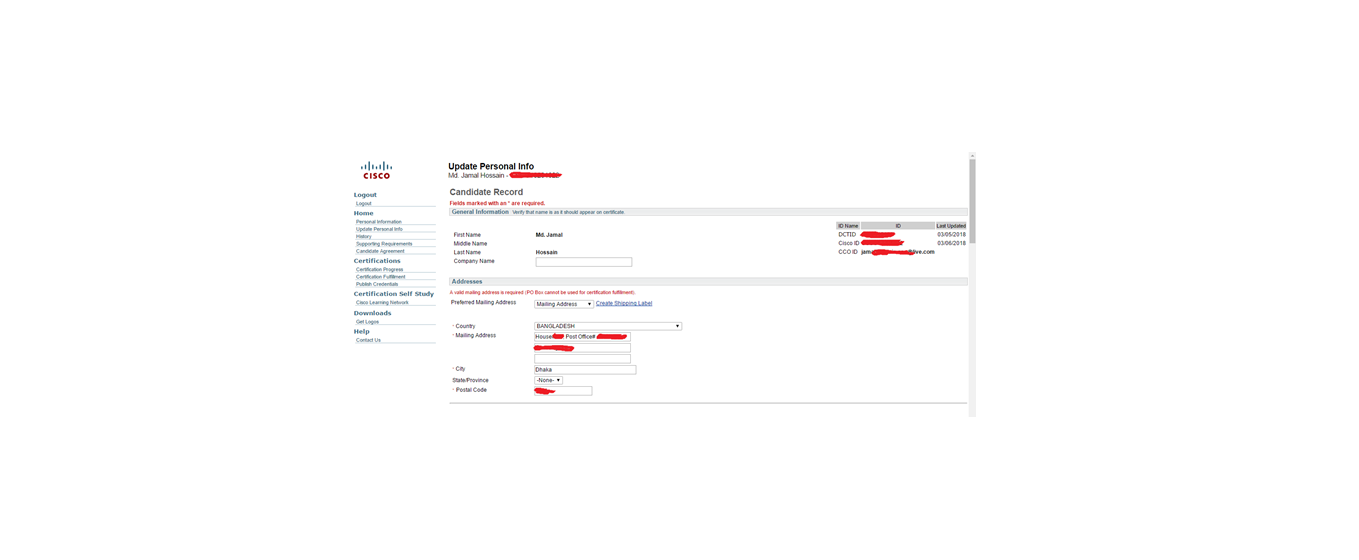Click the Last Updated column header
Image resolution: width=1359 pixels, height=560 pixels.
point(951,226)
